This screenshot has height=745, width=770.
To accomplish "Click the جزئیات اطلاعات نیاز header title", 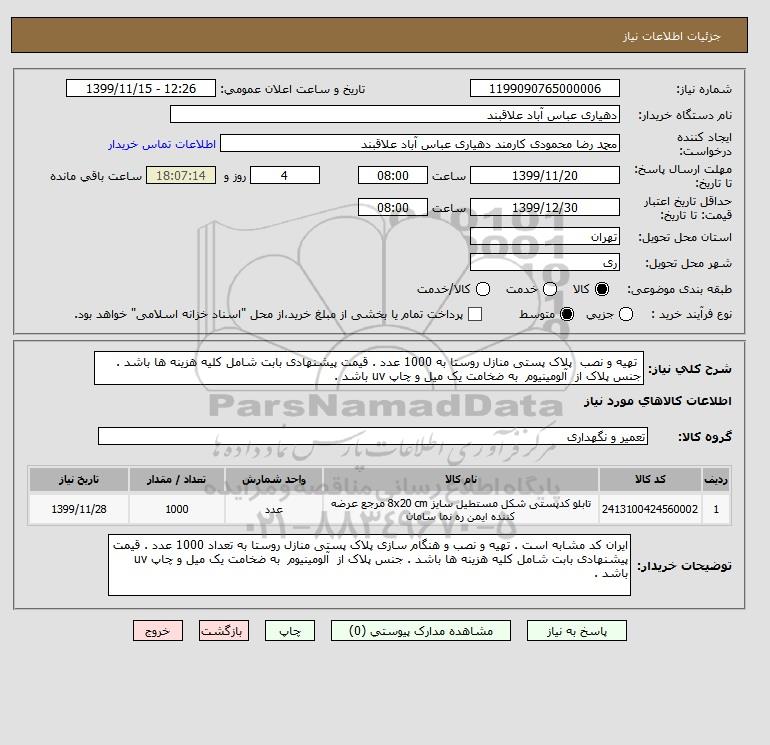I will tap(672, 36).
